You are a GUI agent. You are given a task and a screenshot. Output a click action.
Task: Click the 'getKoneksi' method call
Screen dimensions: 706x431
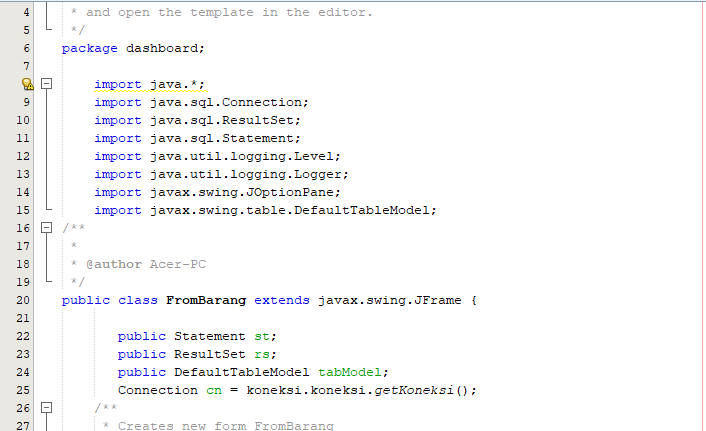(414, 390)
